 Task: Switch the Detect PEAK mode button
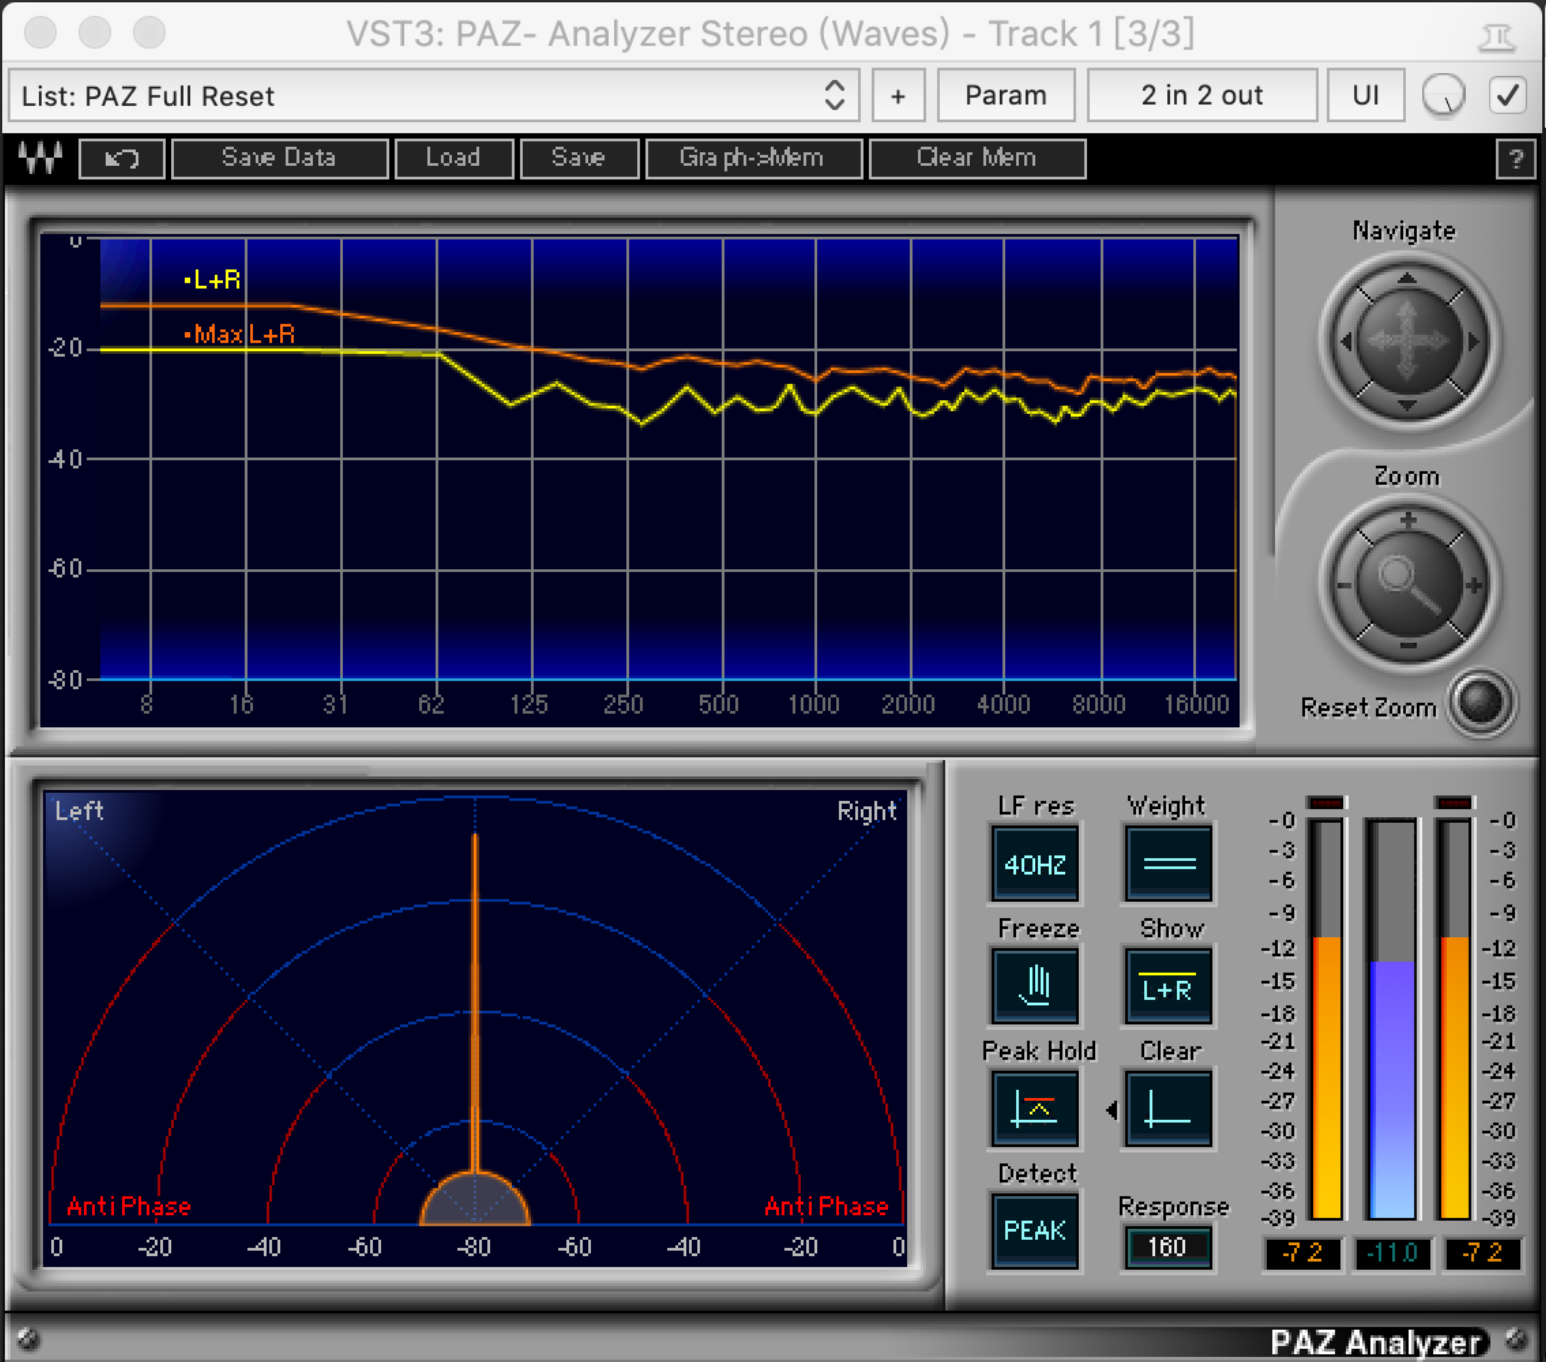click(1035, 1231)
